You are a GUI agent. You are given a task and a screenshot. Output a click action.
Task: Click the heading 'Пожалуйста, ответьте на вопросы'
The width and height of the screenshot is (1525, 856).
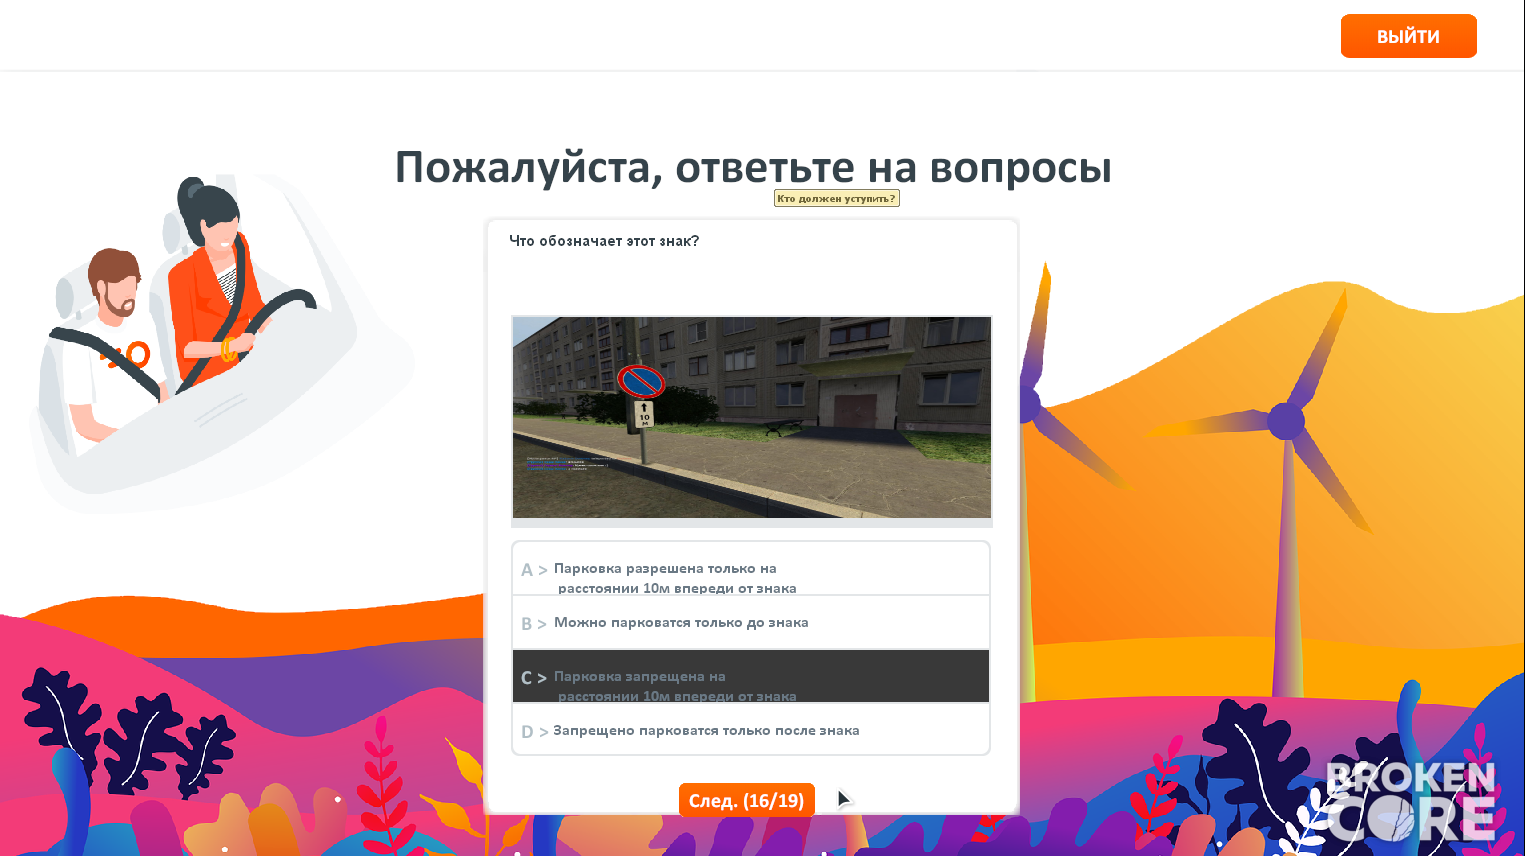point(753,167)
